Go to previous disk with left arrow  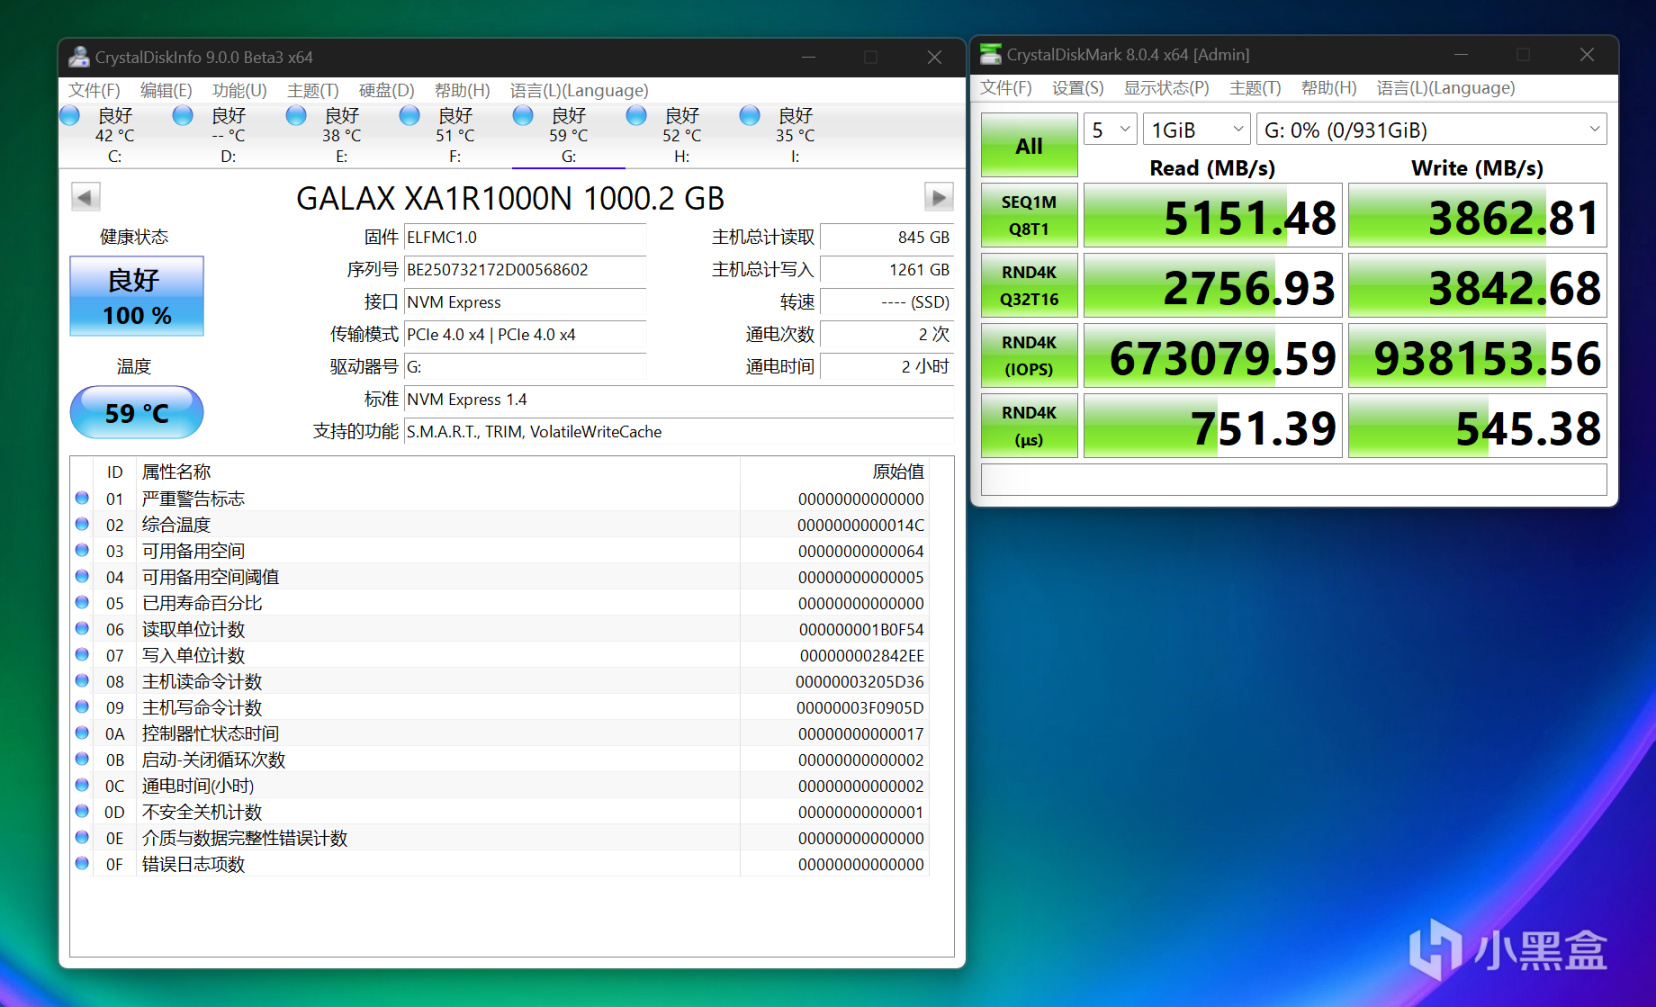pos(85,197)
